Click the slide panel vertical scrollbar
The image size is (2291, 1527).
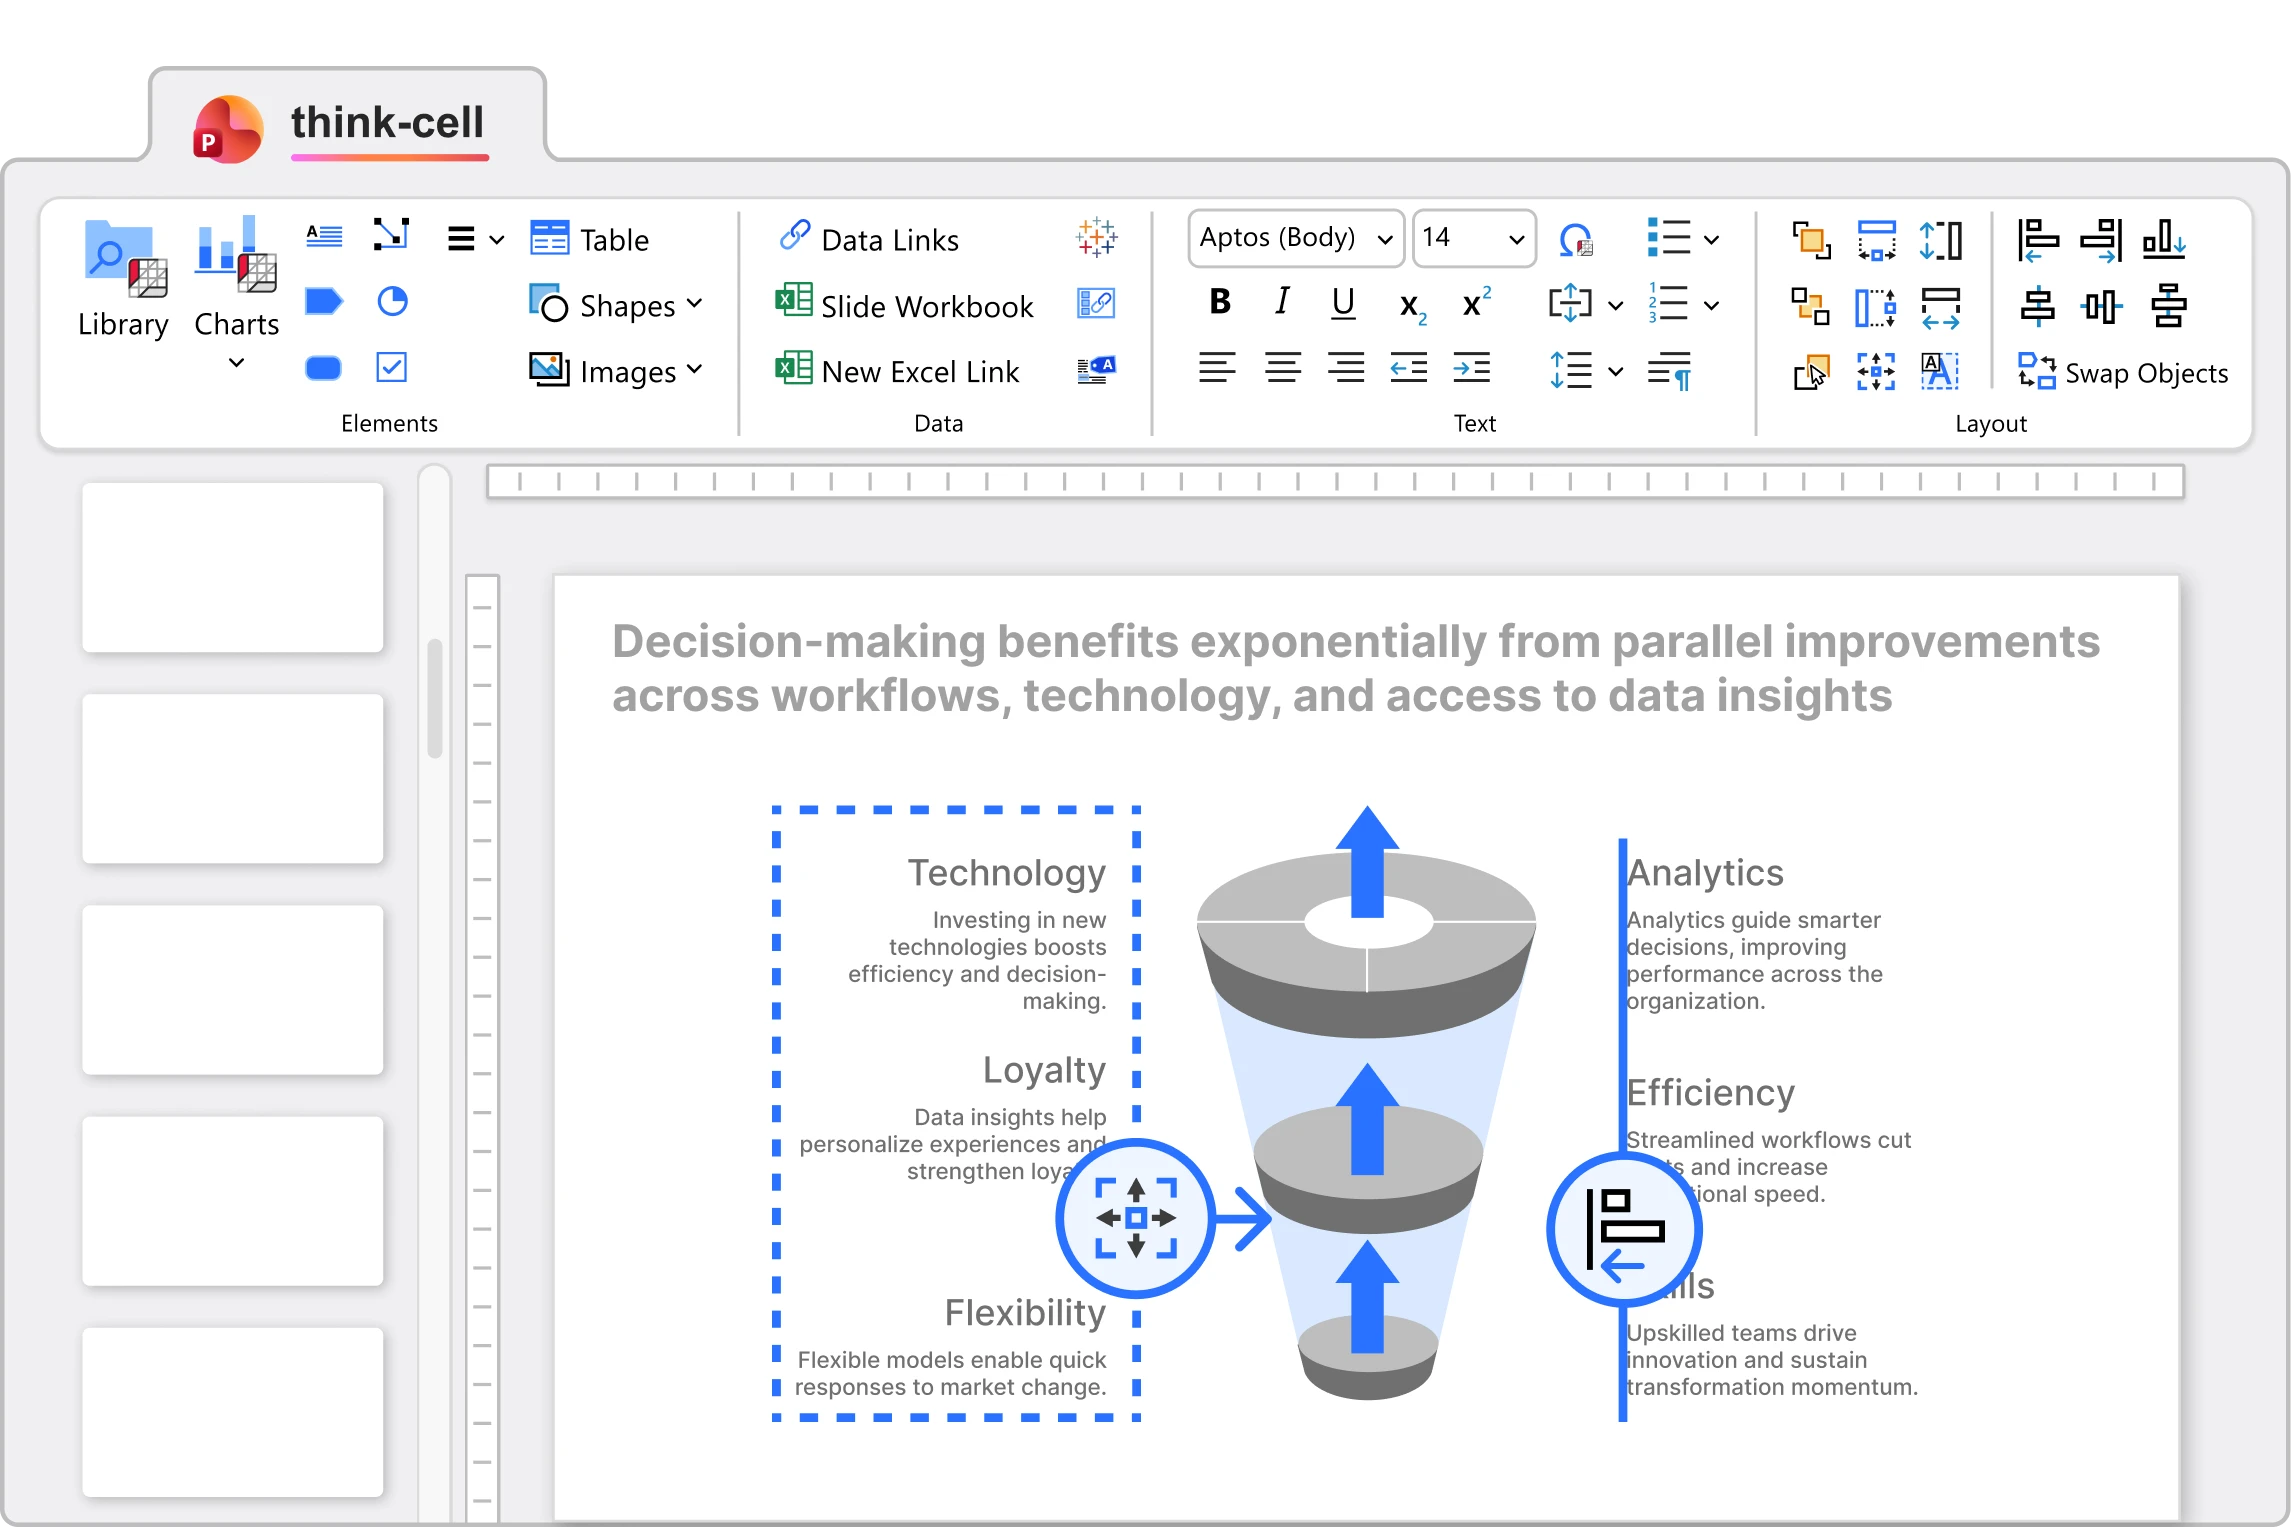[x=435, y=698]
